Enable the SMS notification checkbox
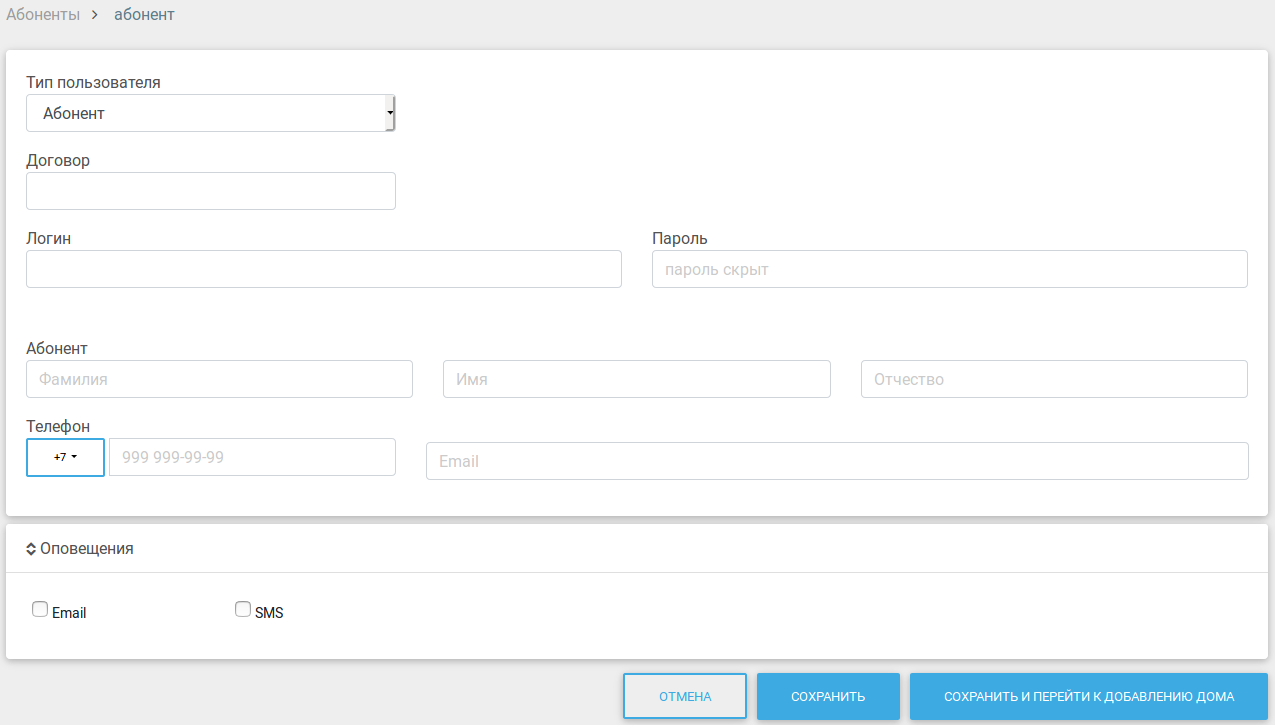The height and width of the screenshot is (725, 1275). [243, 609]
